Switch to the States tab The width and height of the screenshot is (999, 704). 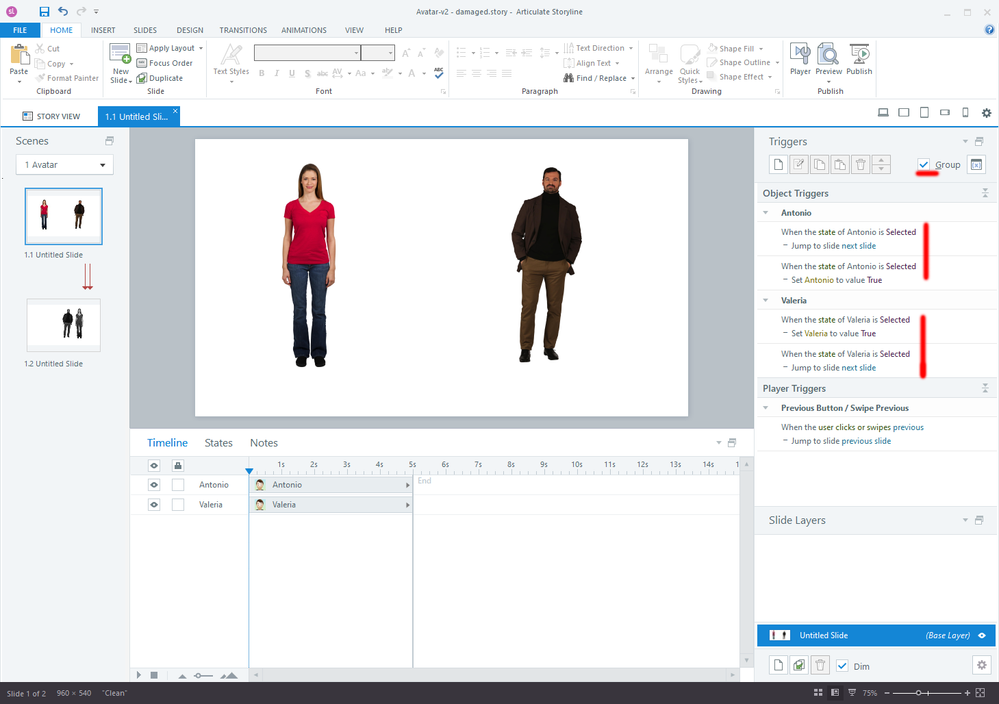(x=218, y=443)
